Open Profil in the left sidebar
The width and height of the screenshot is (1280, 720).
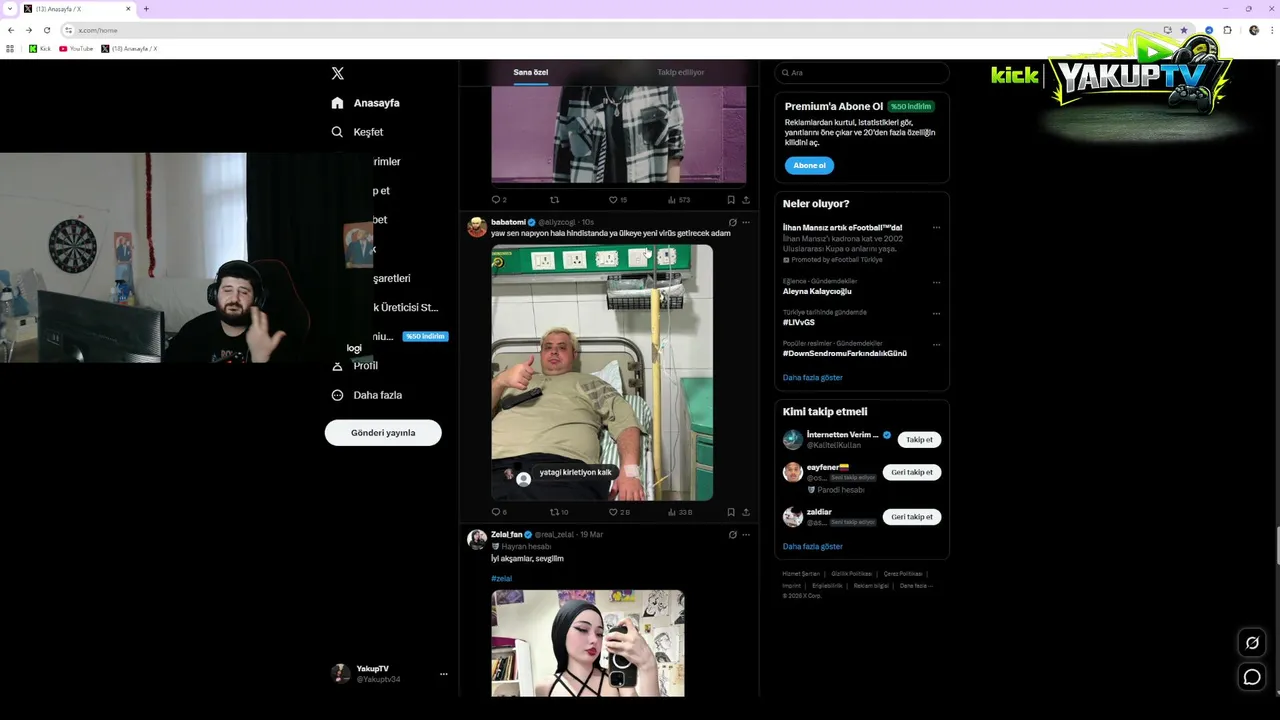pyautogui.click(x=354, y=366)
